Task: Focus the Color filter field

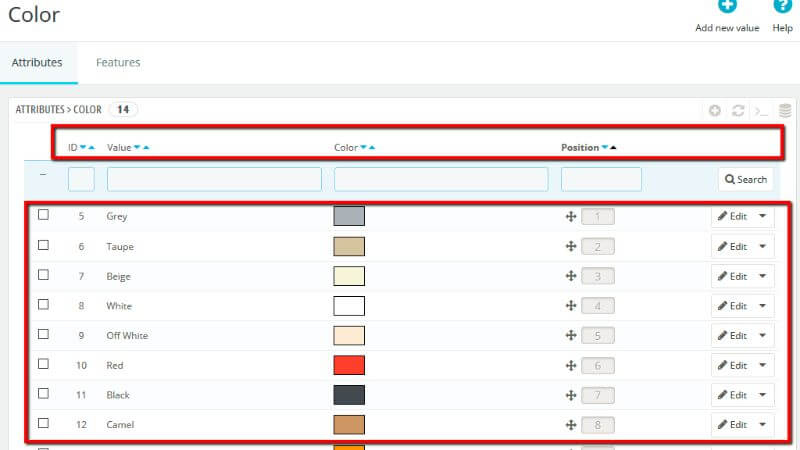Action: [441, 179]
